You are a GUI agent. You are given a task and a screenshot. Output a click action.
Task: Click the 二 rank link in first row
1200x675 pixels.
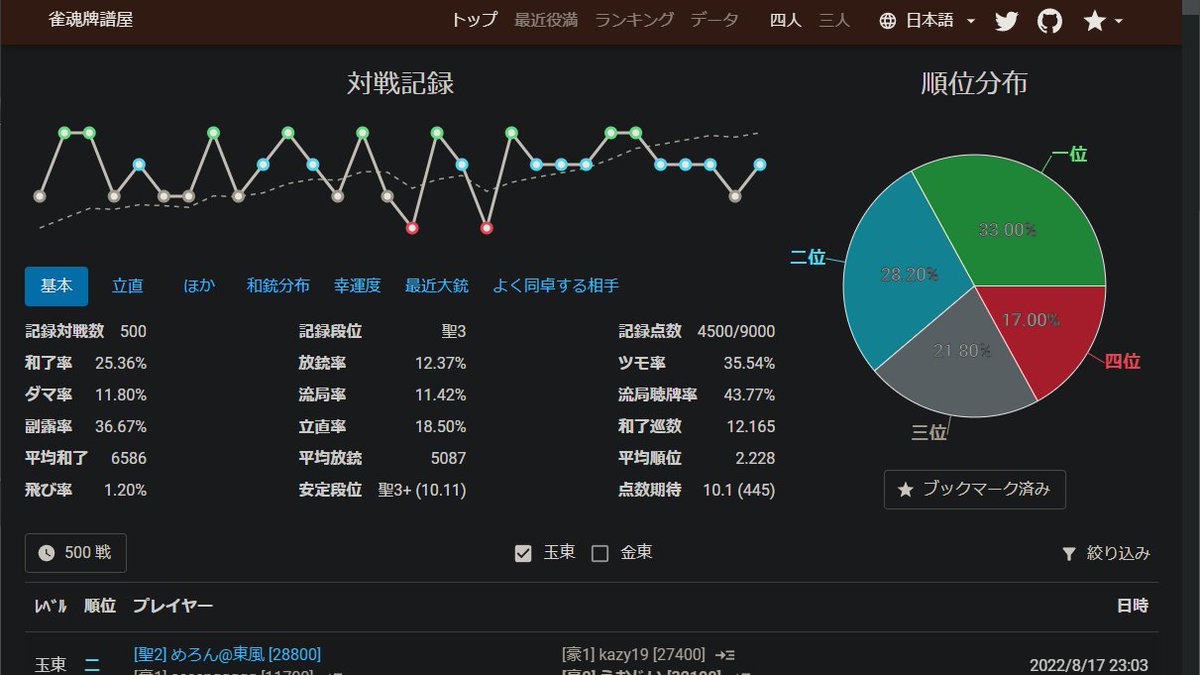click(x=91, y=664)
